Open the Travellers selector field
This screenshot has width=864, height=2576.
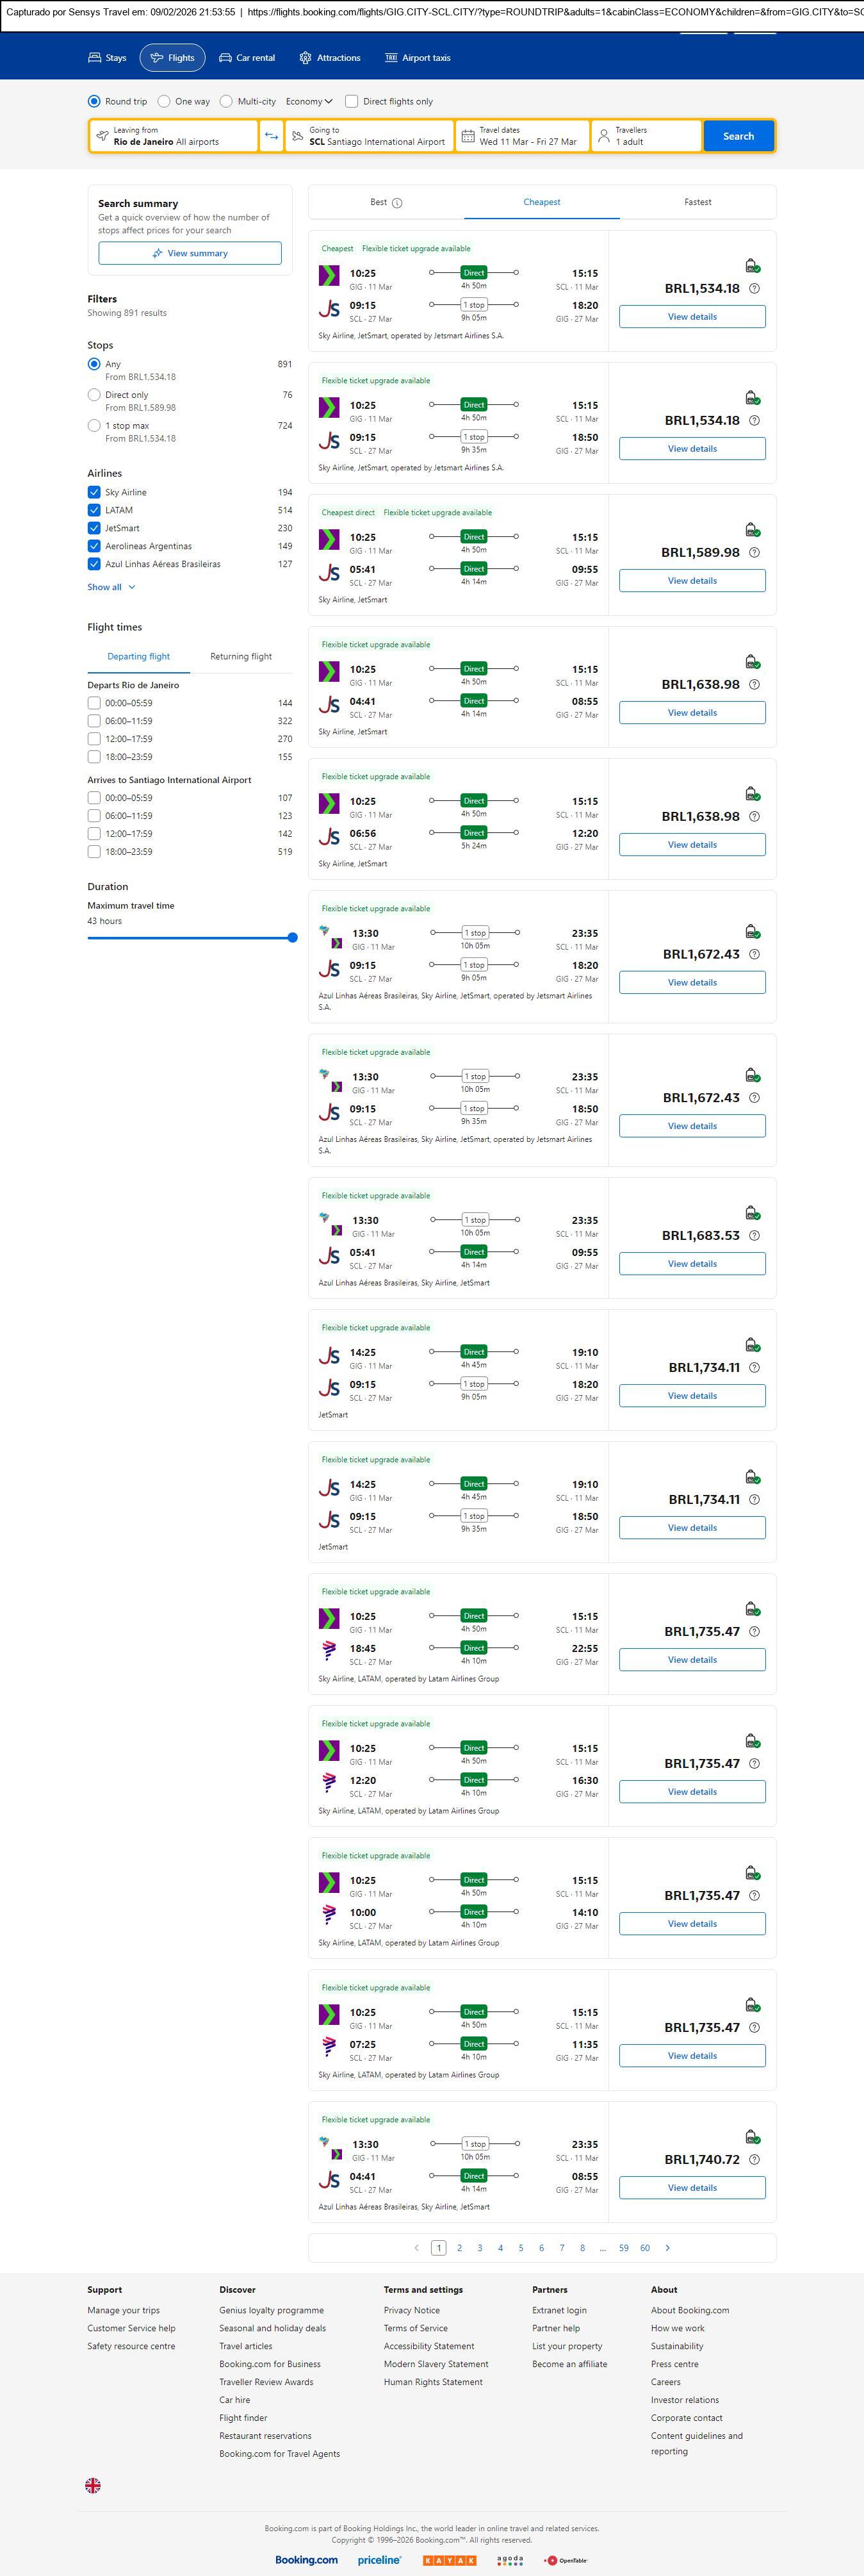click(x=645, y=136)
